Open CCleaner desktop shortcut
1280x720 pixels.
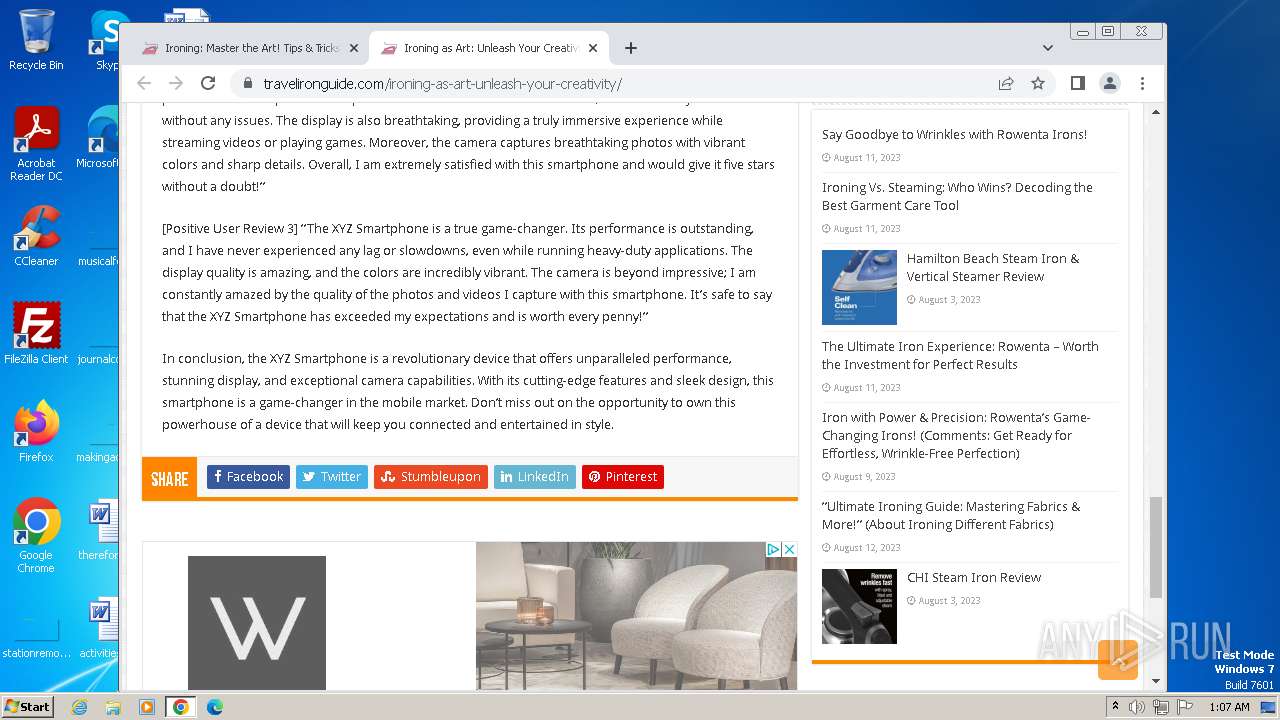pyautogui.click(x=36, y=237)
